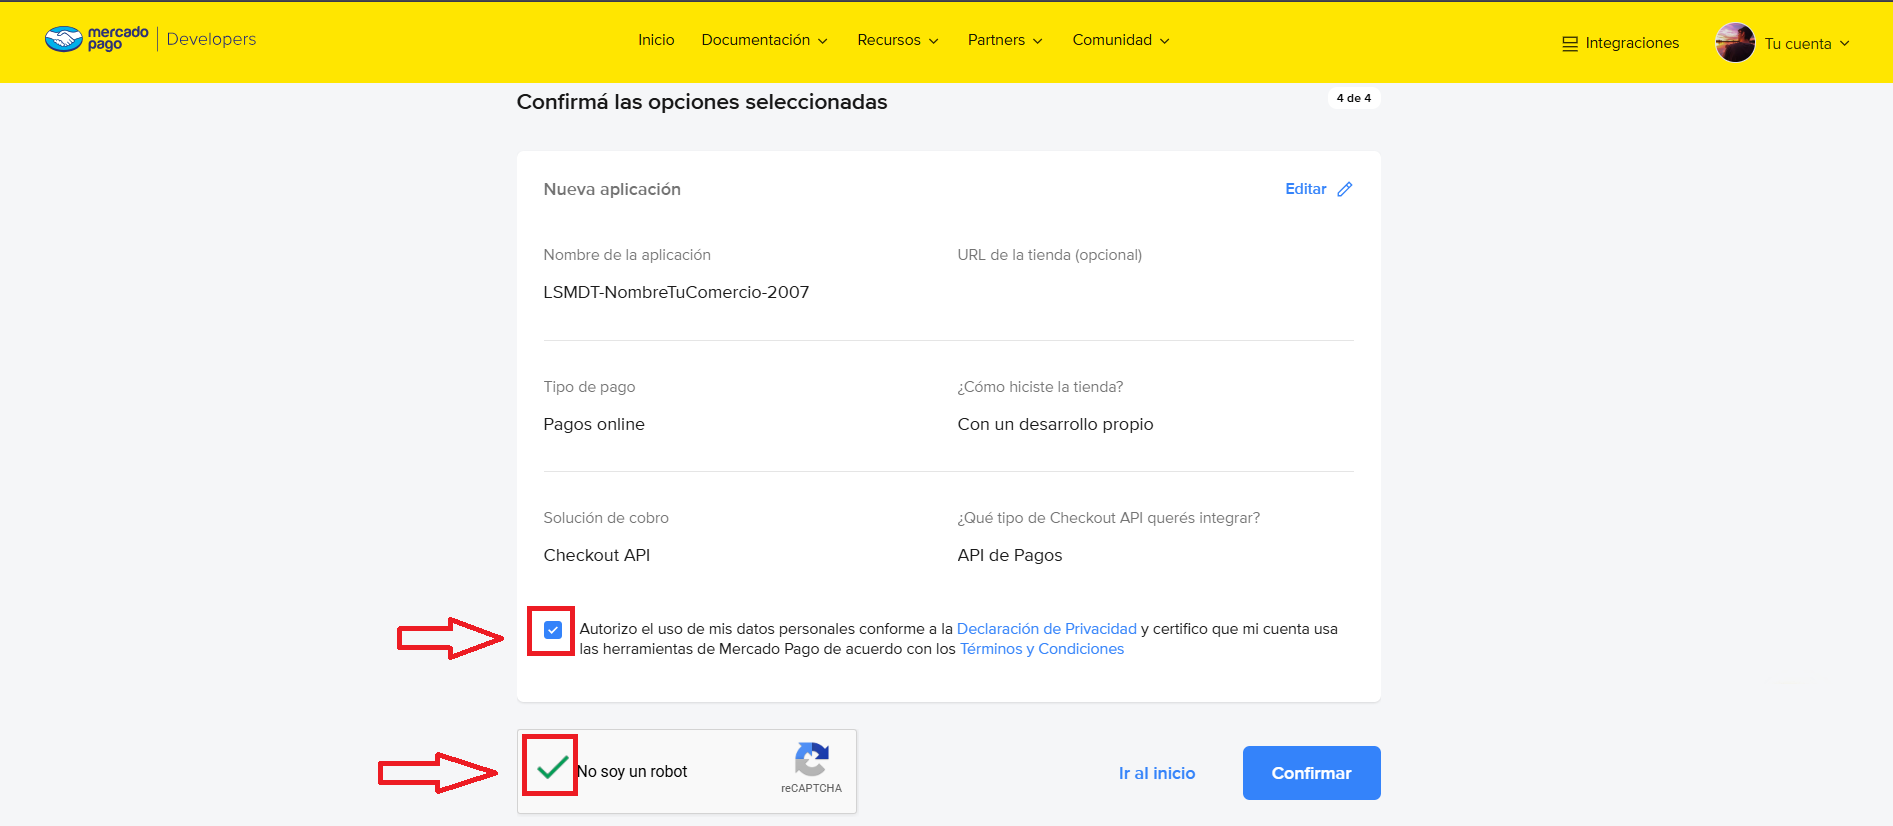This screenshot has height=826, width=1893.
Task: Click the 'Tipo de pago' label
Action: click(589, 387)
